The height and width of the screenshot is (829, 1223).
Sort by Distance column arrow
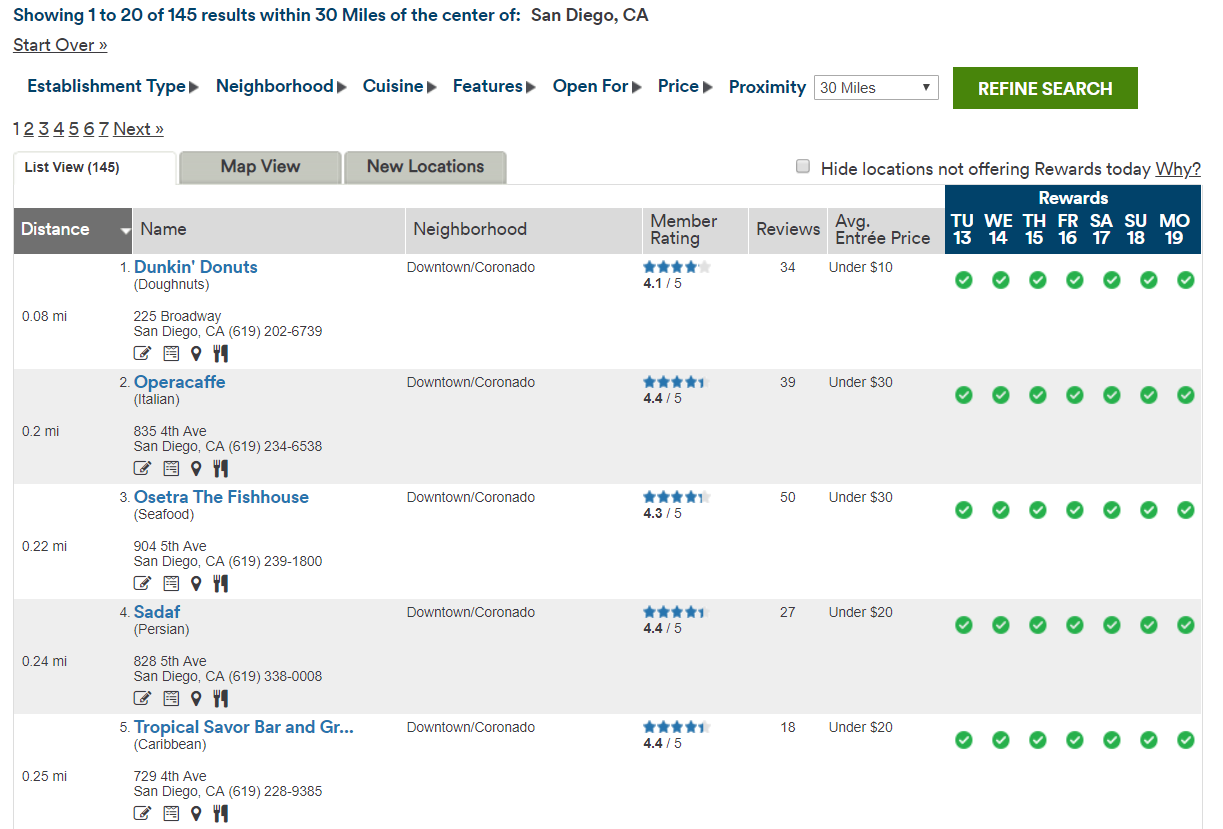point(125,231)
